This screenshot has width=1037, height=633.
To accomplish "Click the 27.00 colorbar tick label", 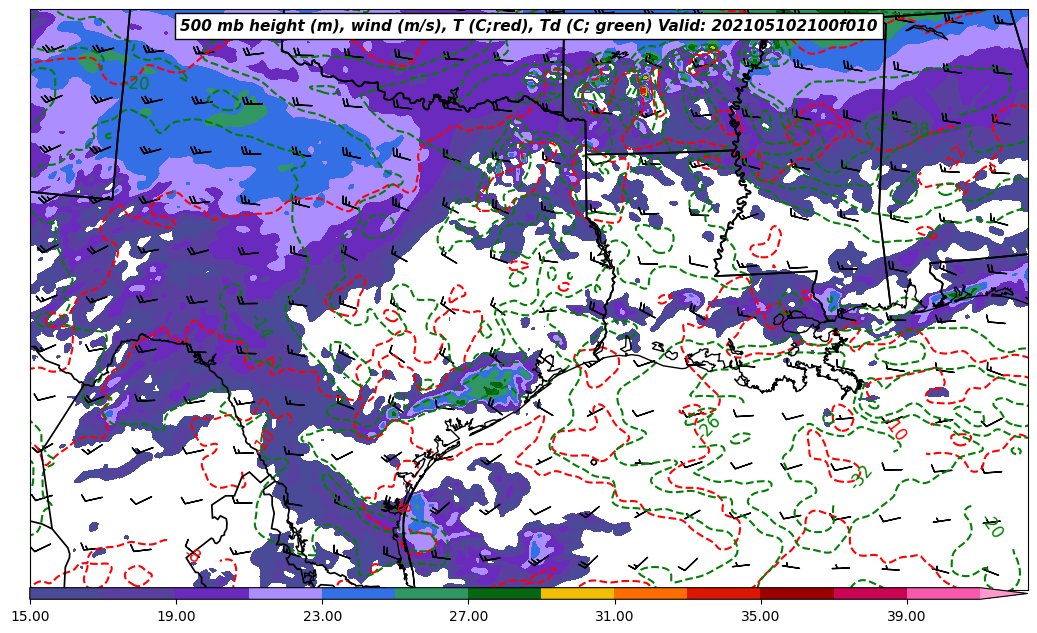I will 468,616.
